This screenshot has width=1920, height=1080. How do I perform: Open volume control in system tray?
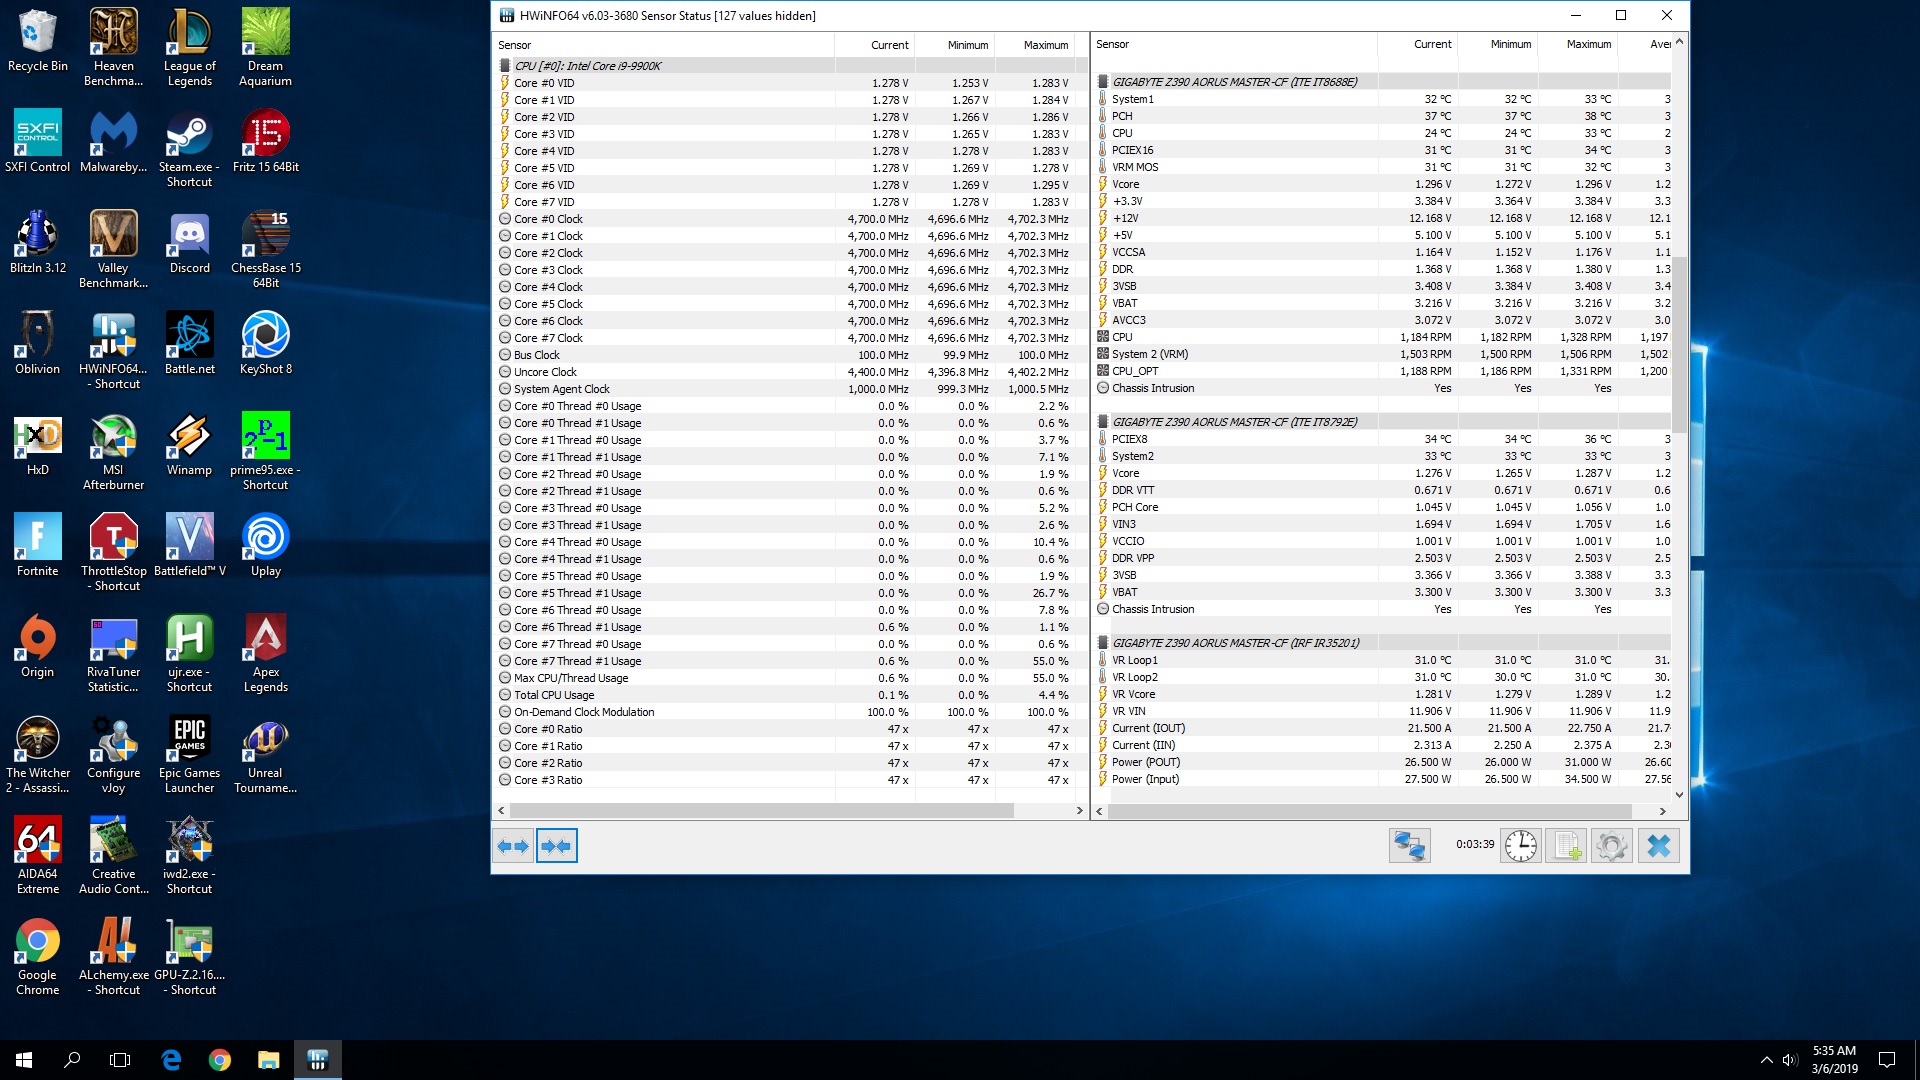[1790, 1060]
